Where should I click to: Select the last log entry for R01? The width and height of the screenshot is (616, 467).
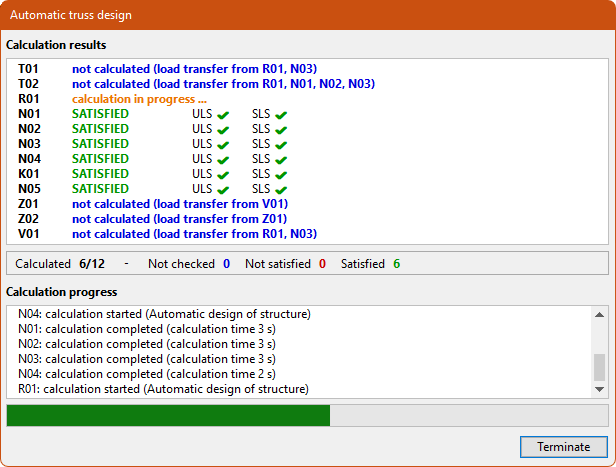pyautogui.click(x=163, y=389)
